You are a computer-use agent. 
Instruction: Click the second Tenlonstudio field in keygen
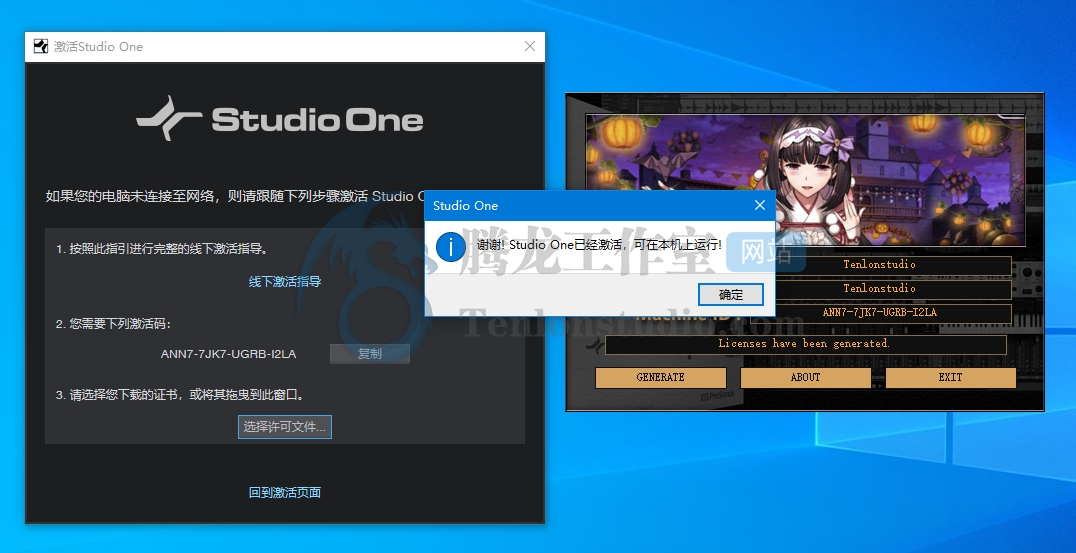tap(880, 289)
